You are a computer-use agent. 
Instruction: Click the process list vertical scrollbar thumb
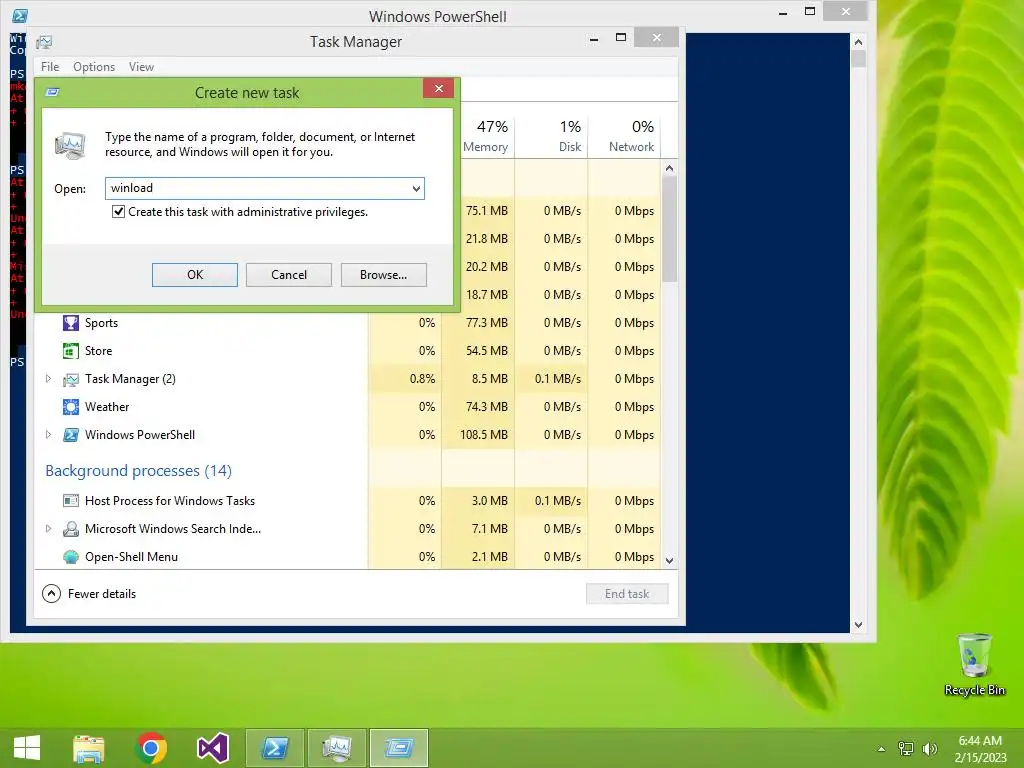coord(669,229)
